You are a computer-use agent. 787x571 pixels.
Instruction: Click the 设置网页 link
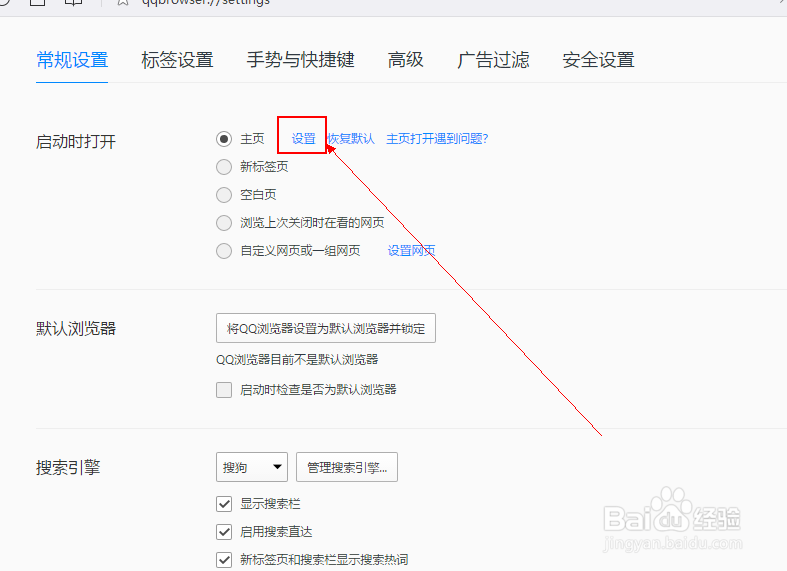pos(412,250)
